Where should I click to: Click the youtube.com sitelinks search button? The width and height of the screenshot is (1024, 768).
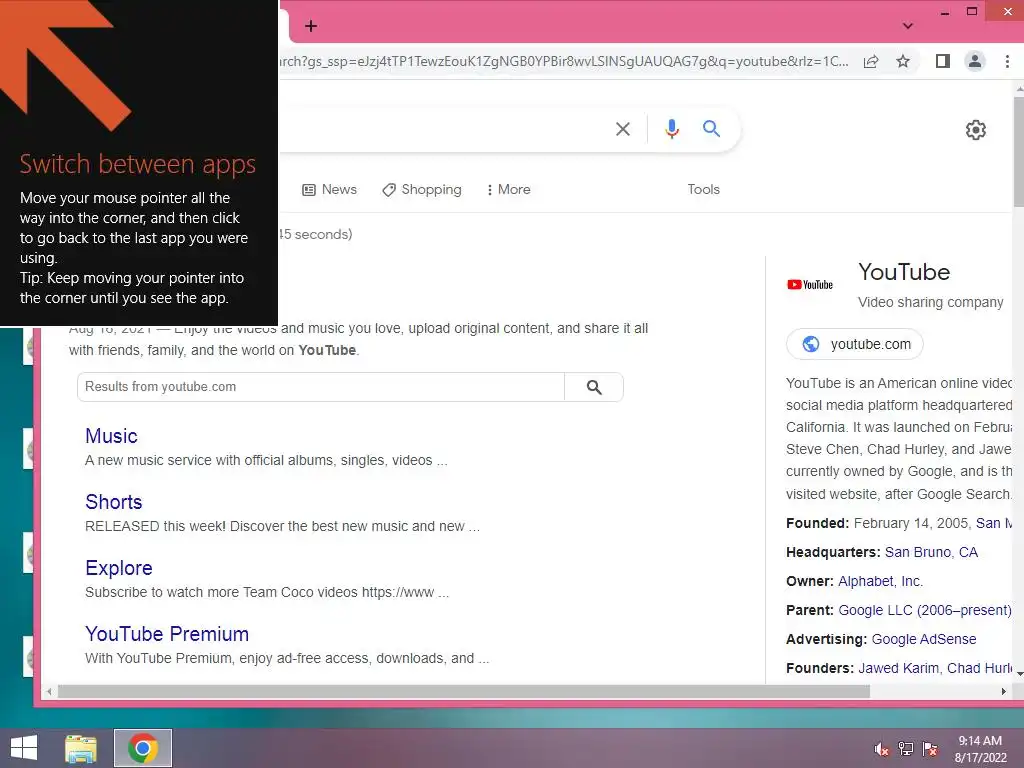(594, 387)
